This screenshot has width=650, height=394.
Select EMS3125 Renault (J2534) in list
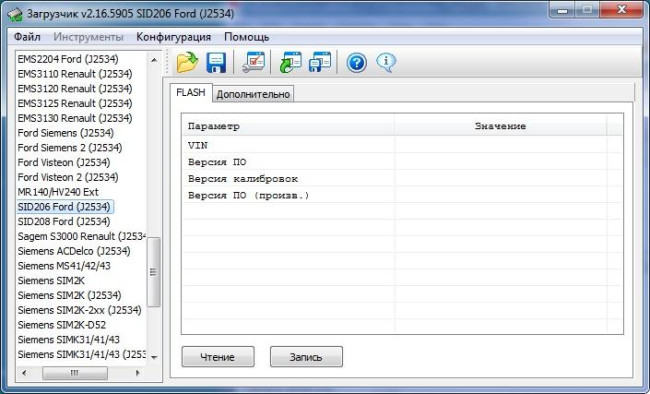75,103
